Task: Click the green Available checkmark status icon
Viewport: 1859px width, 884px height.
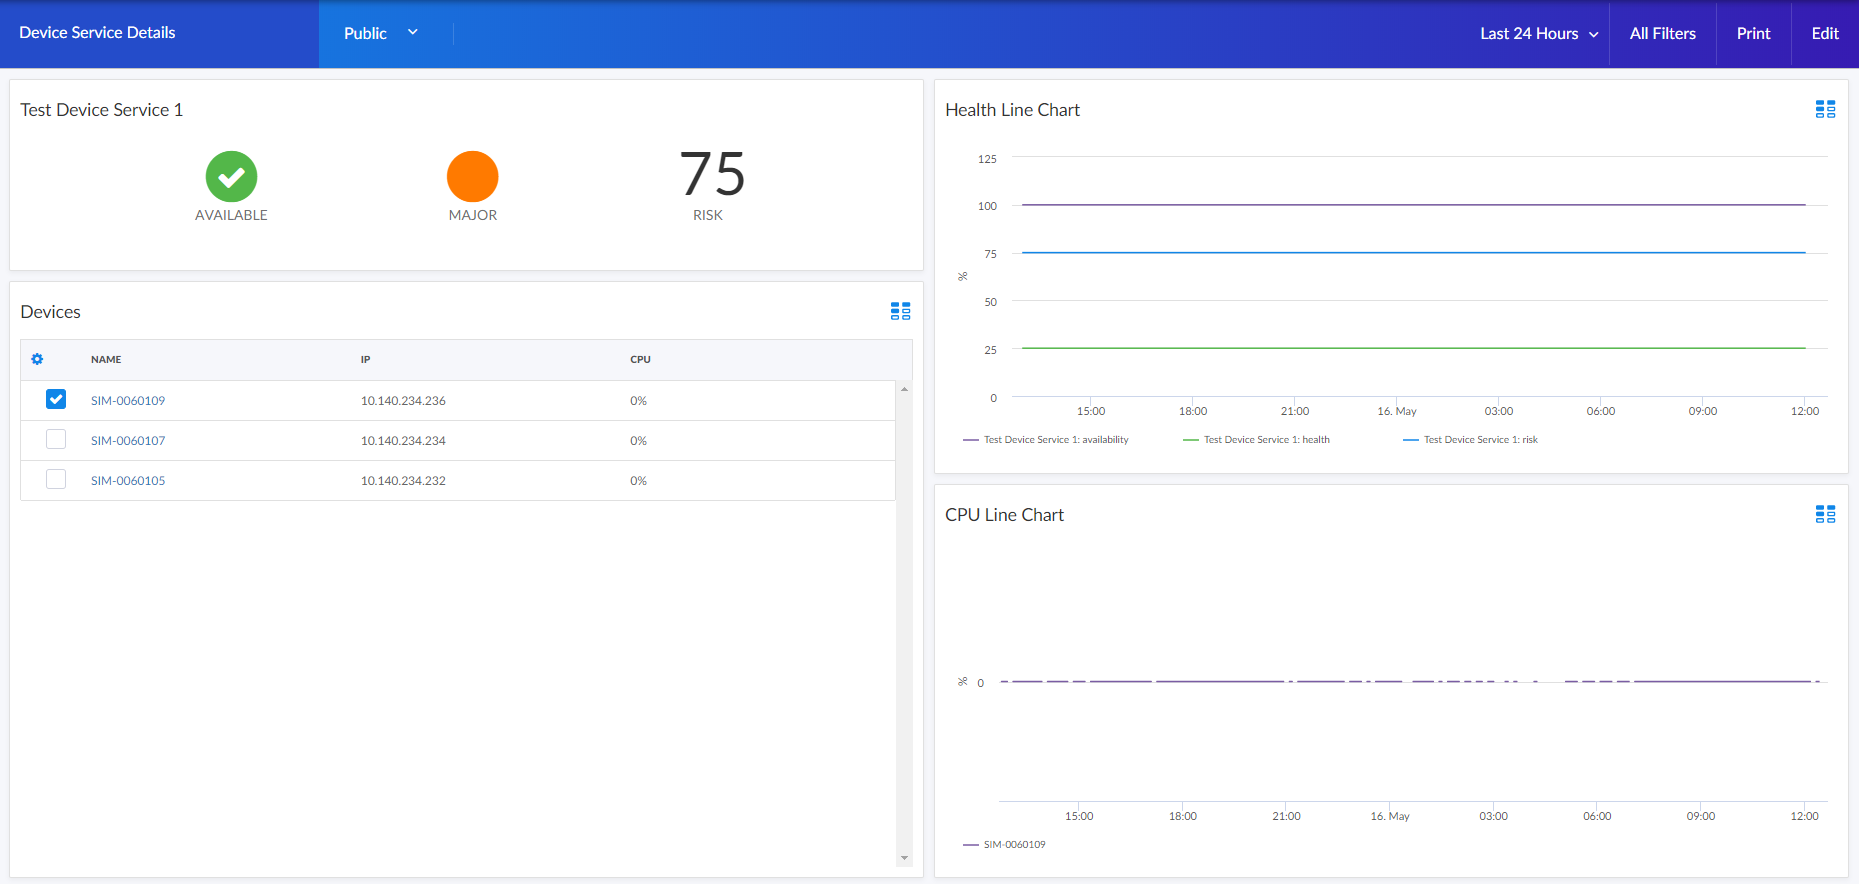Action: (x=231, y=176)
